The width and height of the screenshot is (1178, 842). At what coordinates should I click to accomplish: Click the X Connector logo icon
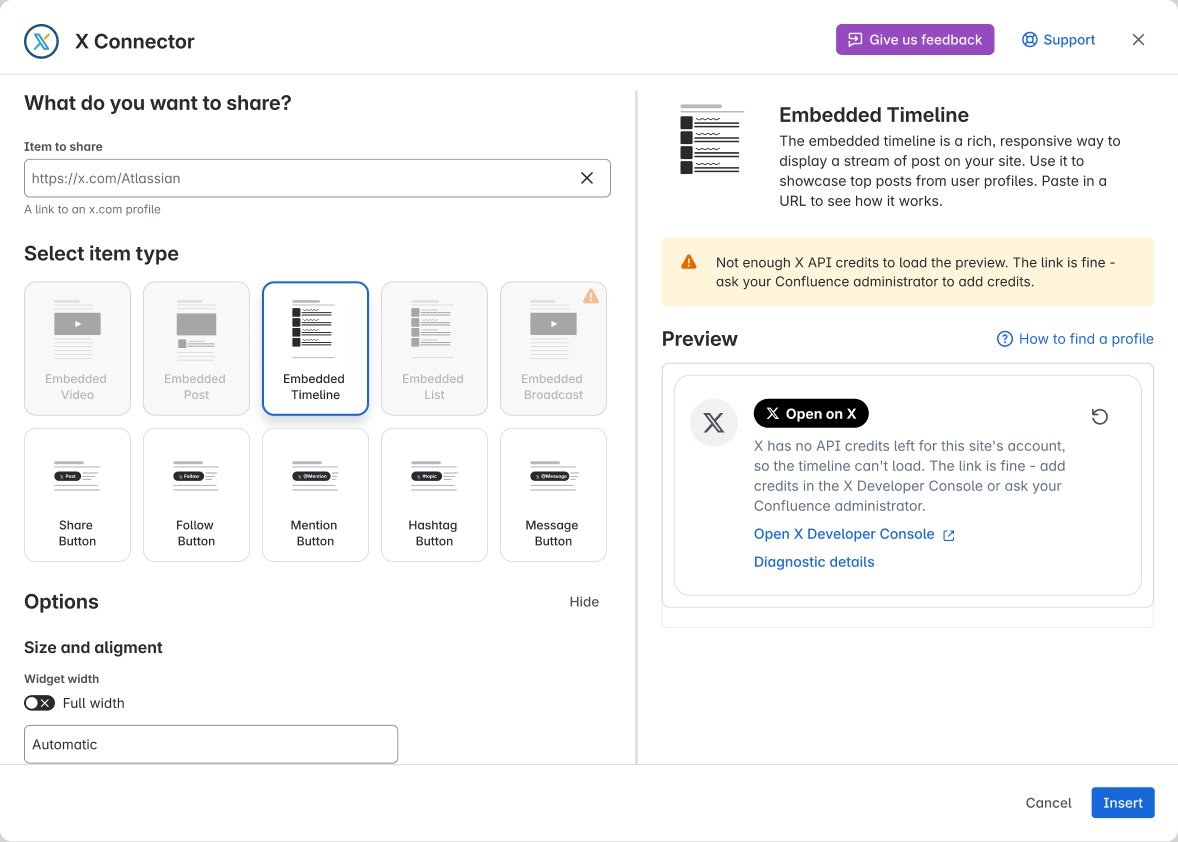(x=41, y=41)
